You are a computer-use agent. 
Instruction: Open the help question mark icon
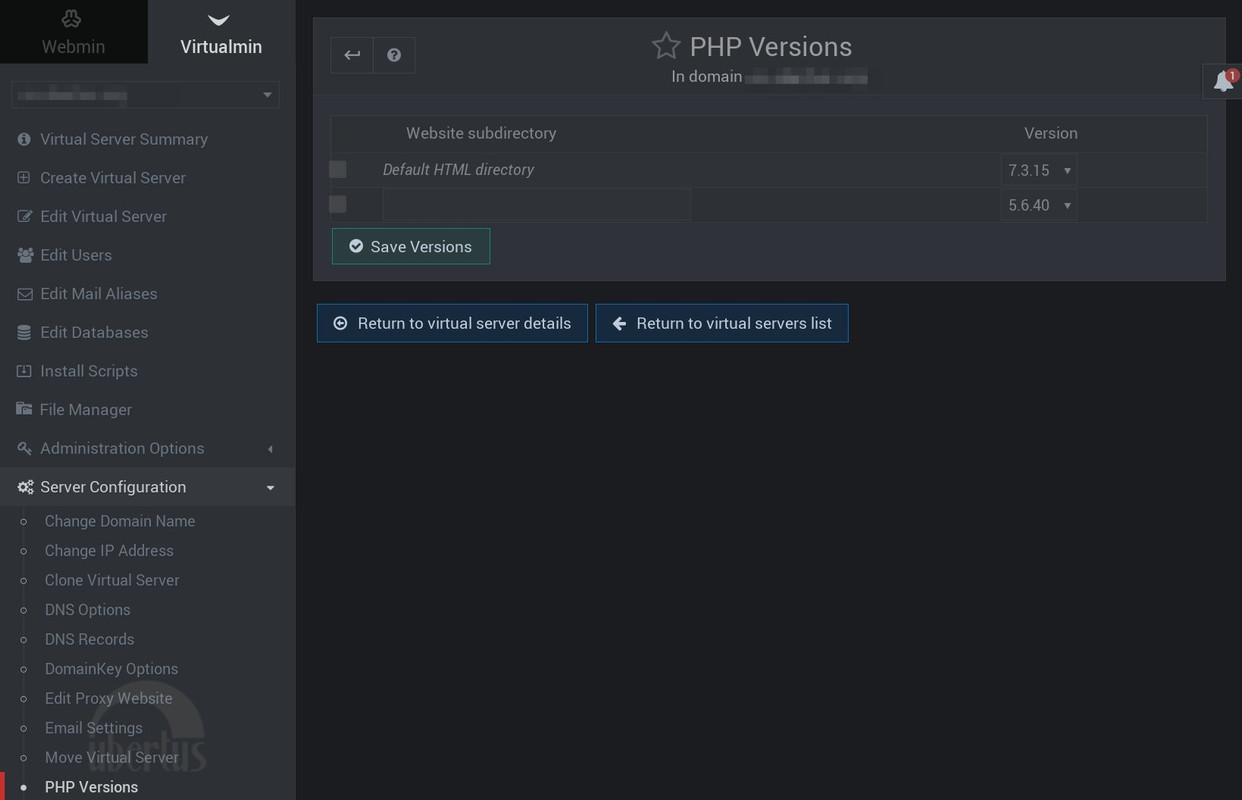click(x=394, y=55)
